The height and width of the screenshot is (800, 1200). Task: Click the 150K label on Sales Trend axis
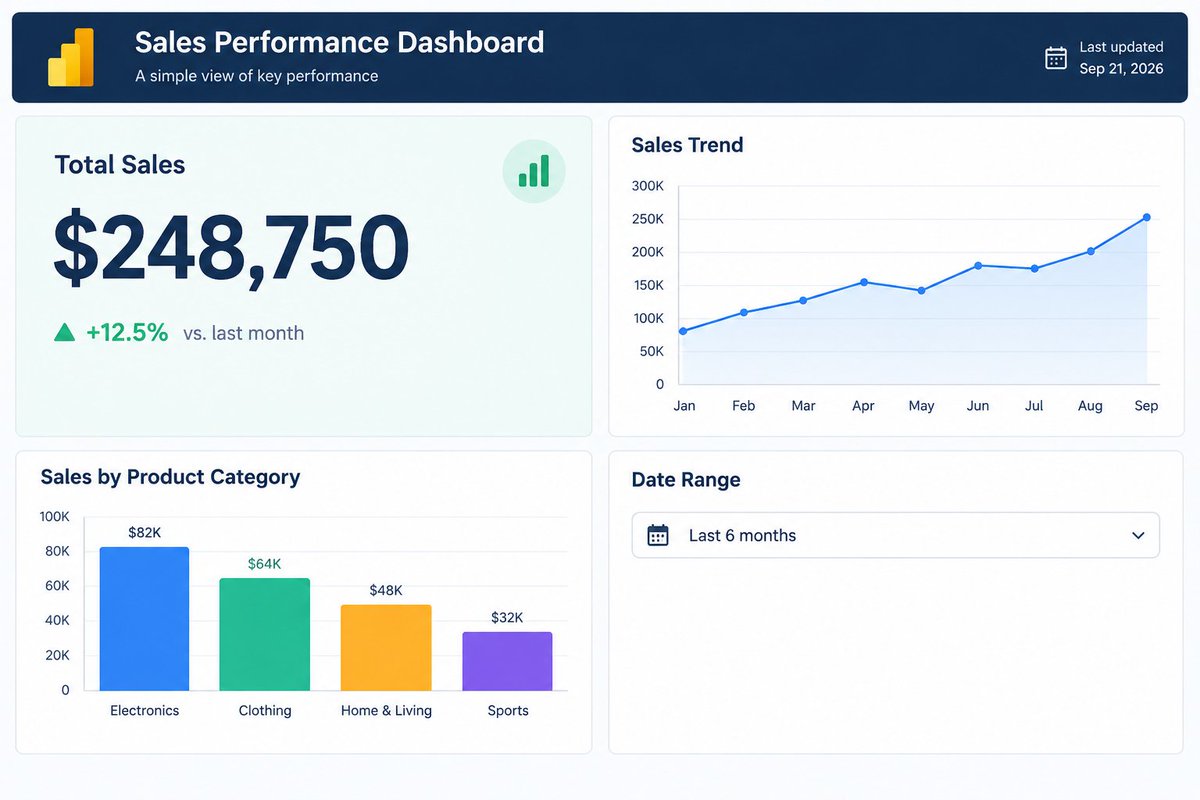[x=648, y=285]
